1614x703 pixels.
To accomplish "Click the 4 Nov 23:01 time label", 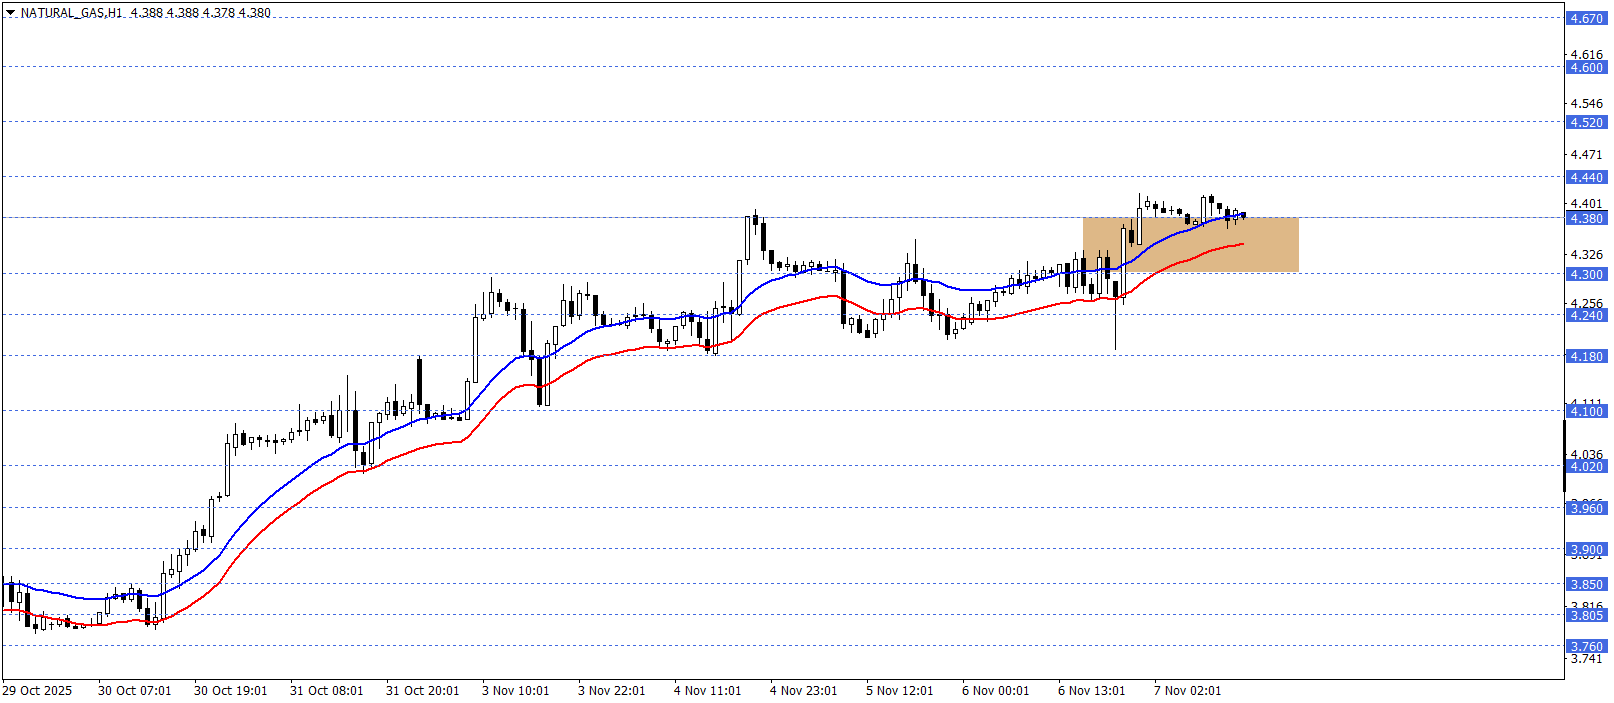I will pyautogui.click(x=803, y=691).
